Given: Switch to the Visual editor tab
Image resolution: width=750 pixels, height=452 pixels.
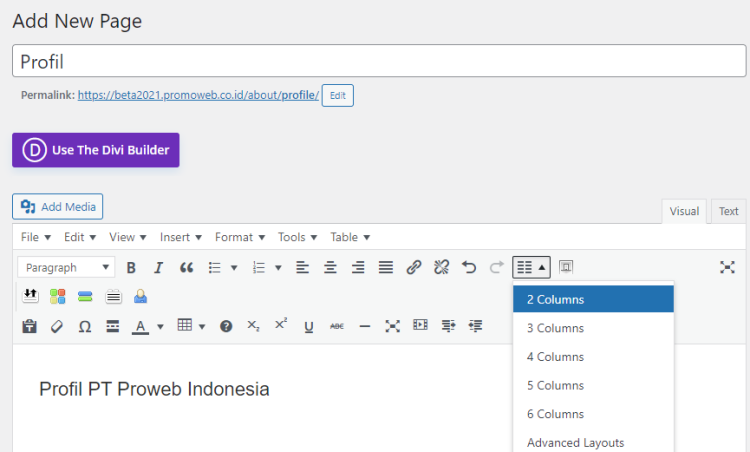Looking at the screenshot, I should tap(684, 211).
